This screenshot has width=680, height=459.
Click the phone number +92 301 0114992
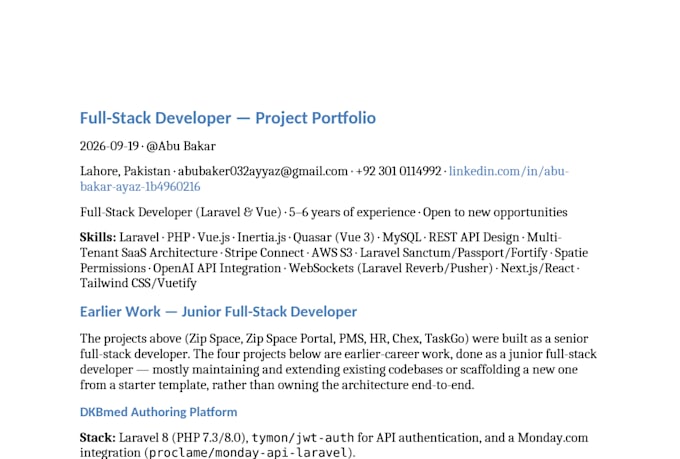click(x=398, y=171)
